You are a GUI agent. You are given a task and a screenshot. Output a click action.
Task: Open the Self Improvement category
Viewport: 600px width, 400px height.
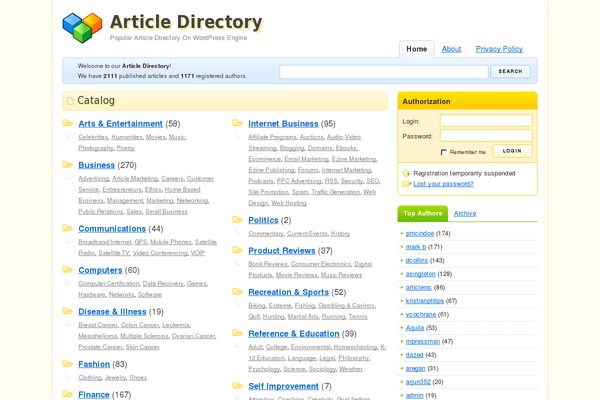[x=283, y=386]
